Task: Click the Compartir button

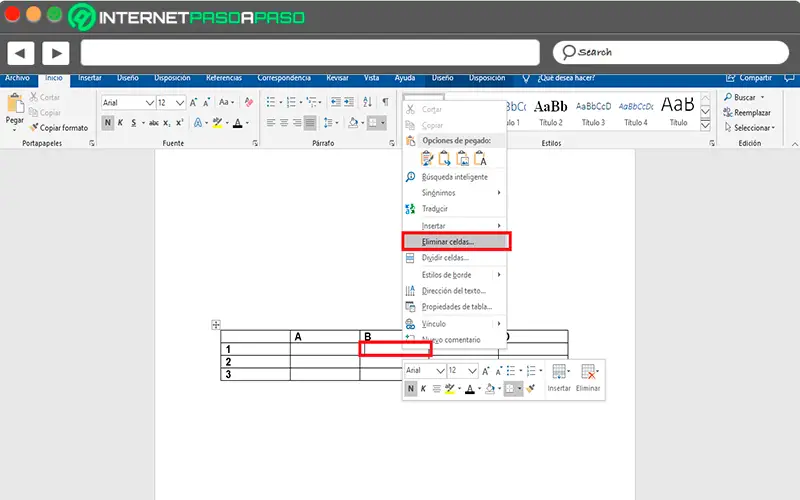Action: point(749,78)
